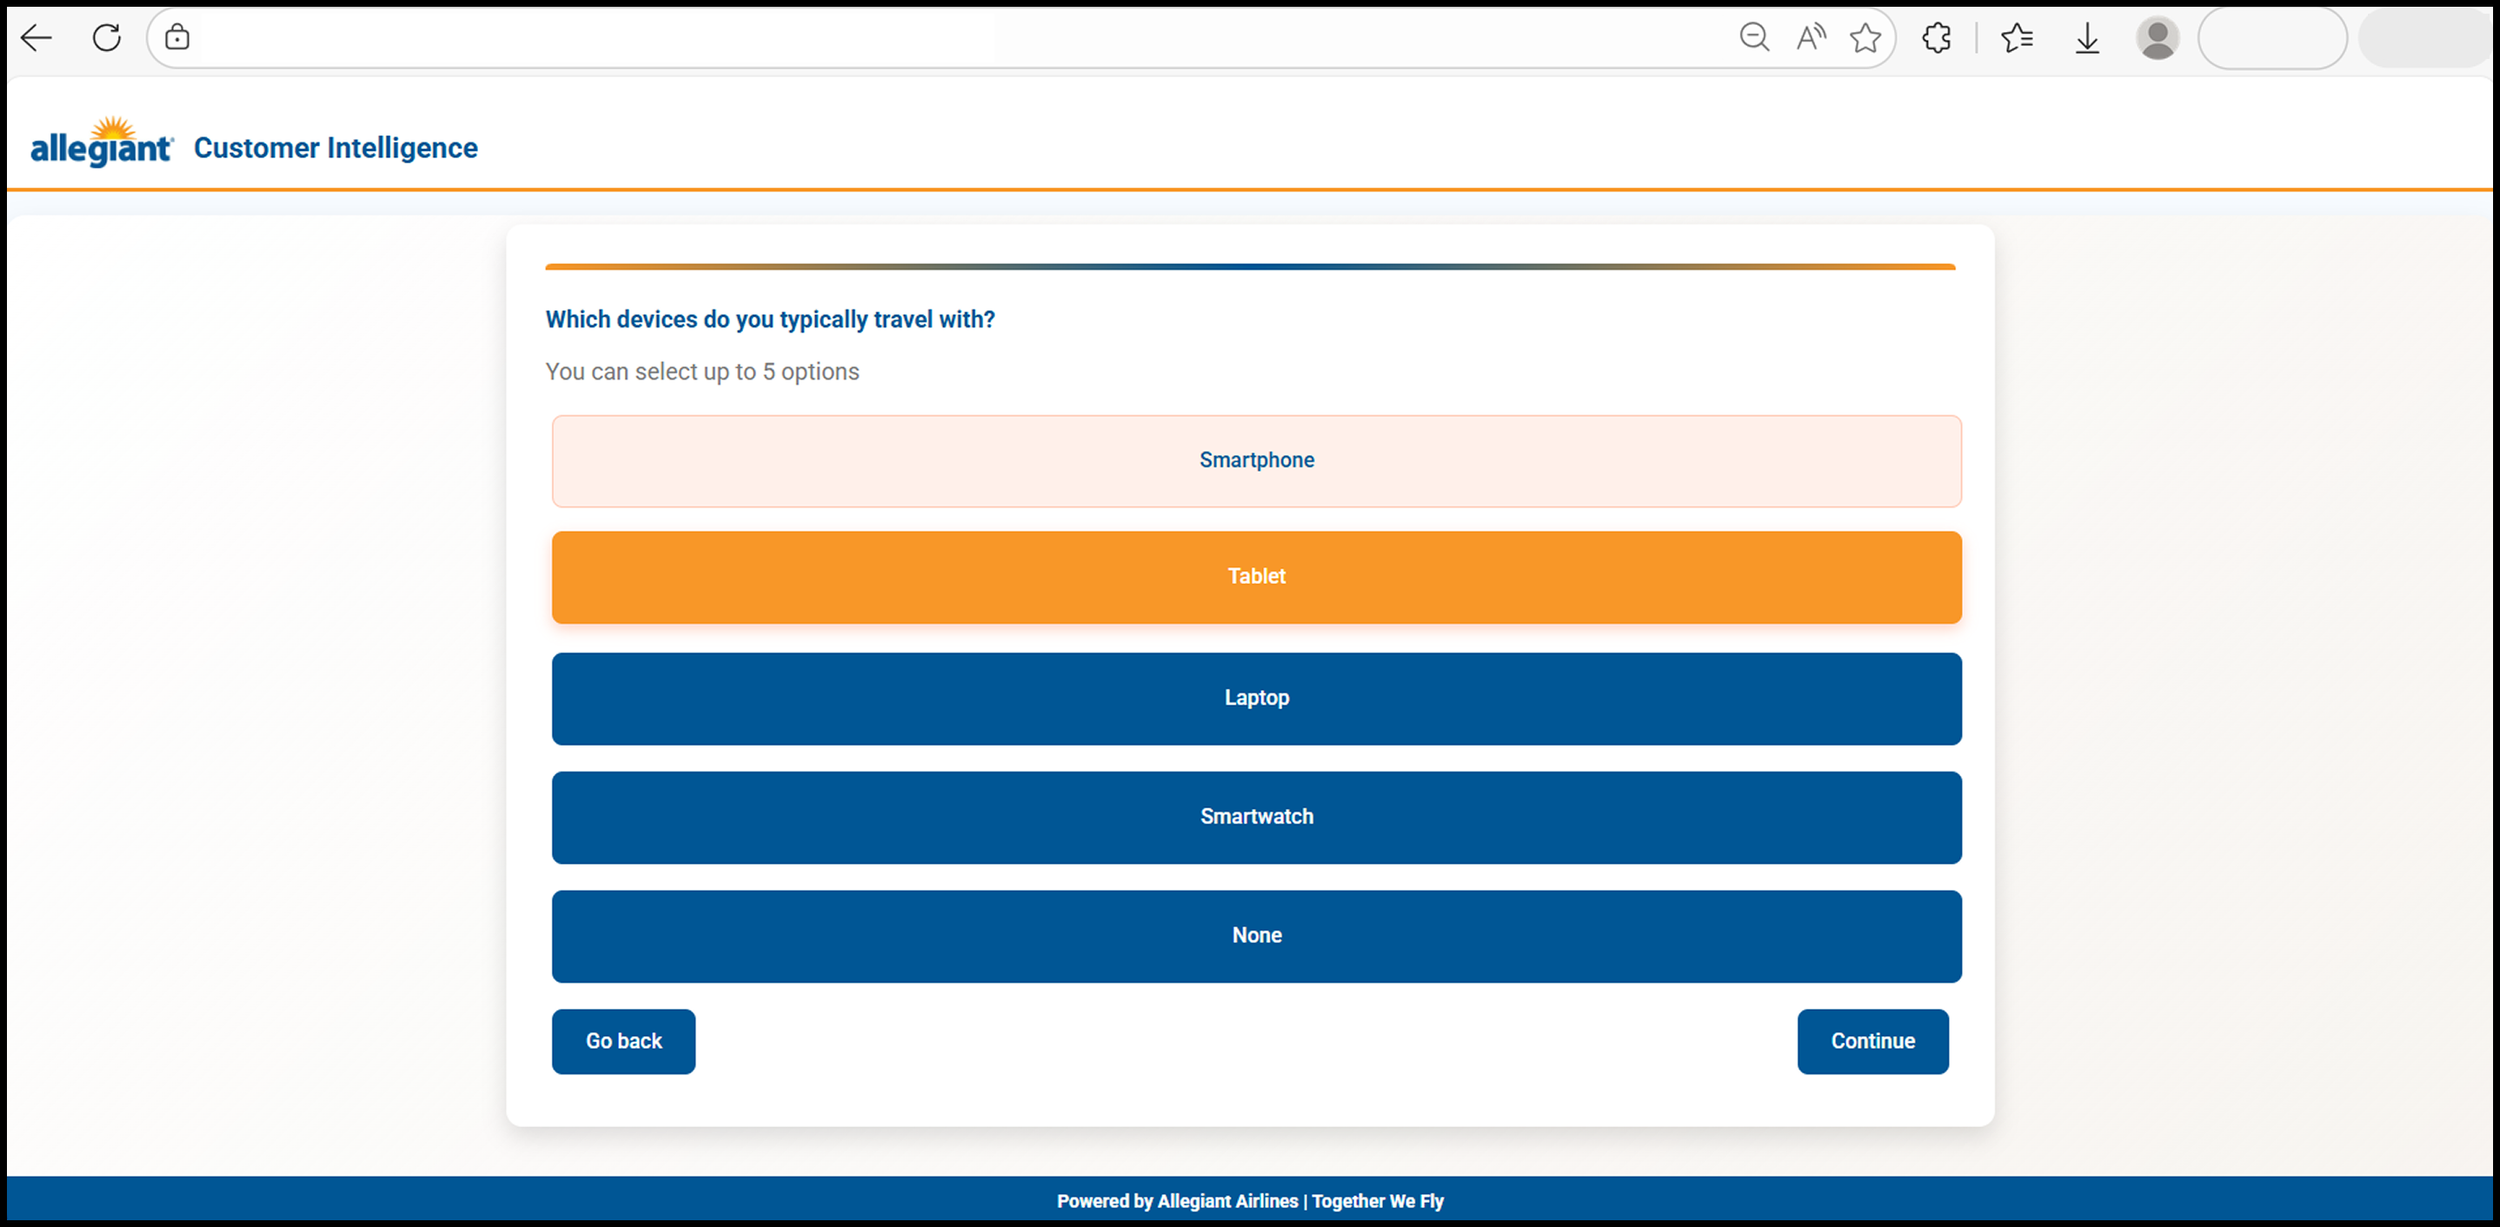The width and height of the screenshot is (2500, 1227).
Task: Click the zoom out magnifier icon
Action: [1754, 38]
